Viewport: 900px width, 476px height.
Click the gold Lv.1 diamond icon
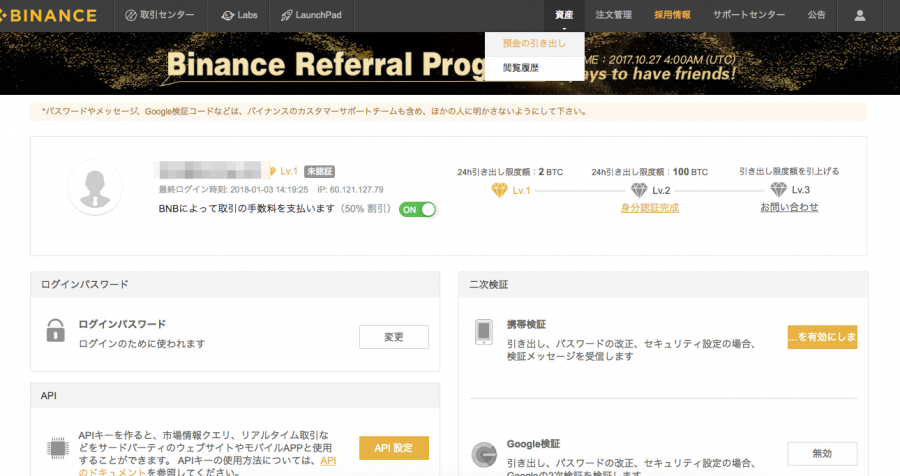coord(499,190)
